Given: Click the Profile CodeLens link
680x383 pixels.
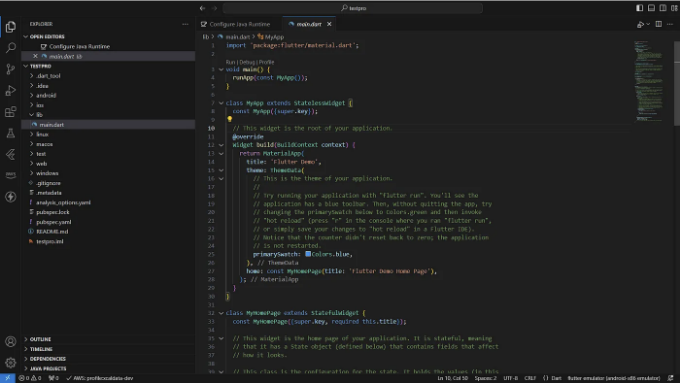Looking at the screenshot, I should coord(267,62).
